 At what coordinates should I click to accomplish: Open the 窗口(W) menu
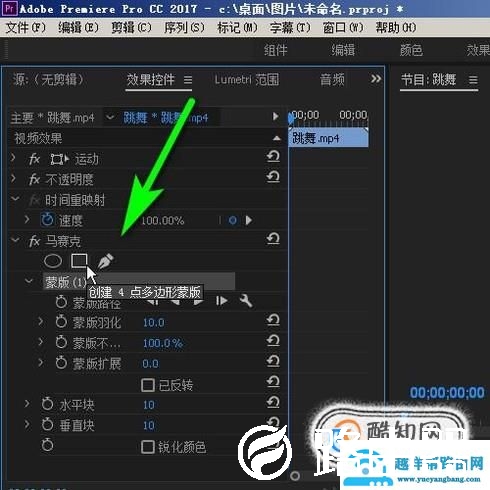click(343, 27)
